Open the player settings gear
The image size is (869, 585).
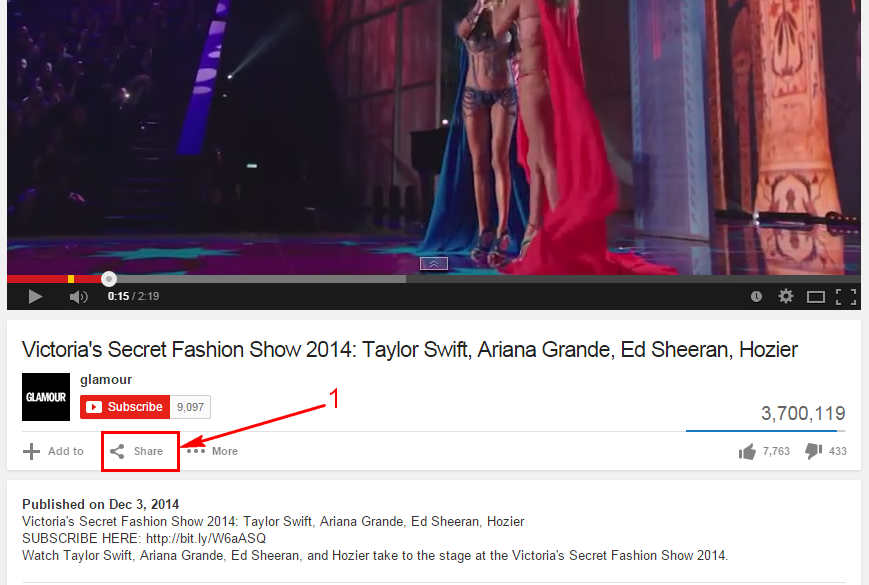pyautogui.click(x=785, y=296)
